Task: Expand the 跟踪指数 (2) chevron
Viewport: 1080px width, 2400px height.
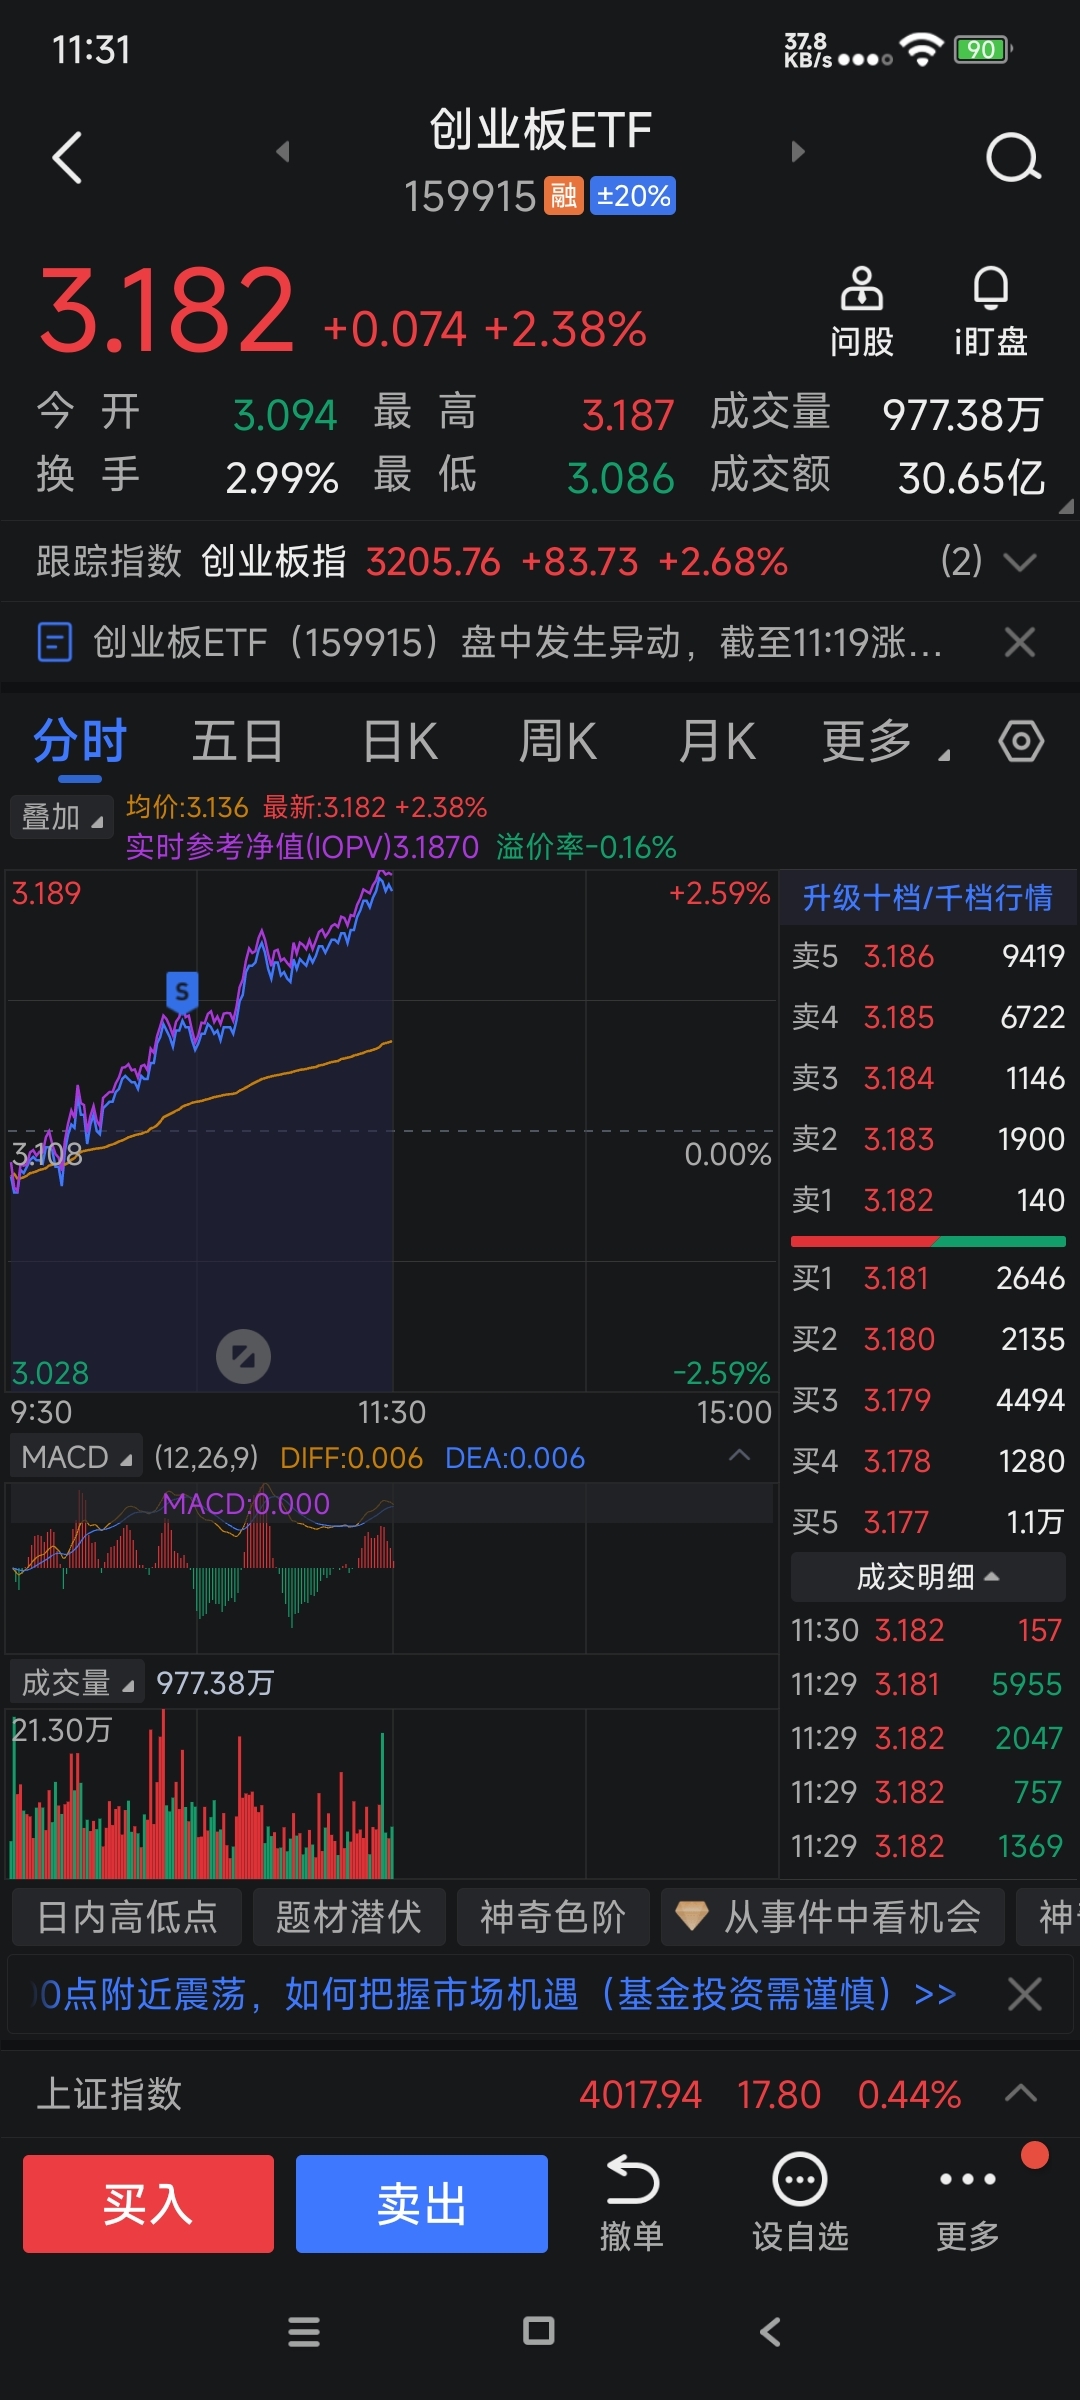Action: pos(1019,562)
